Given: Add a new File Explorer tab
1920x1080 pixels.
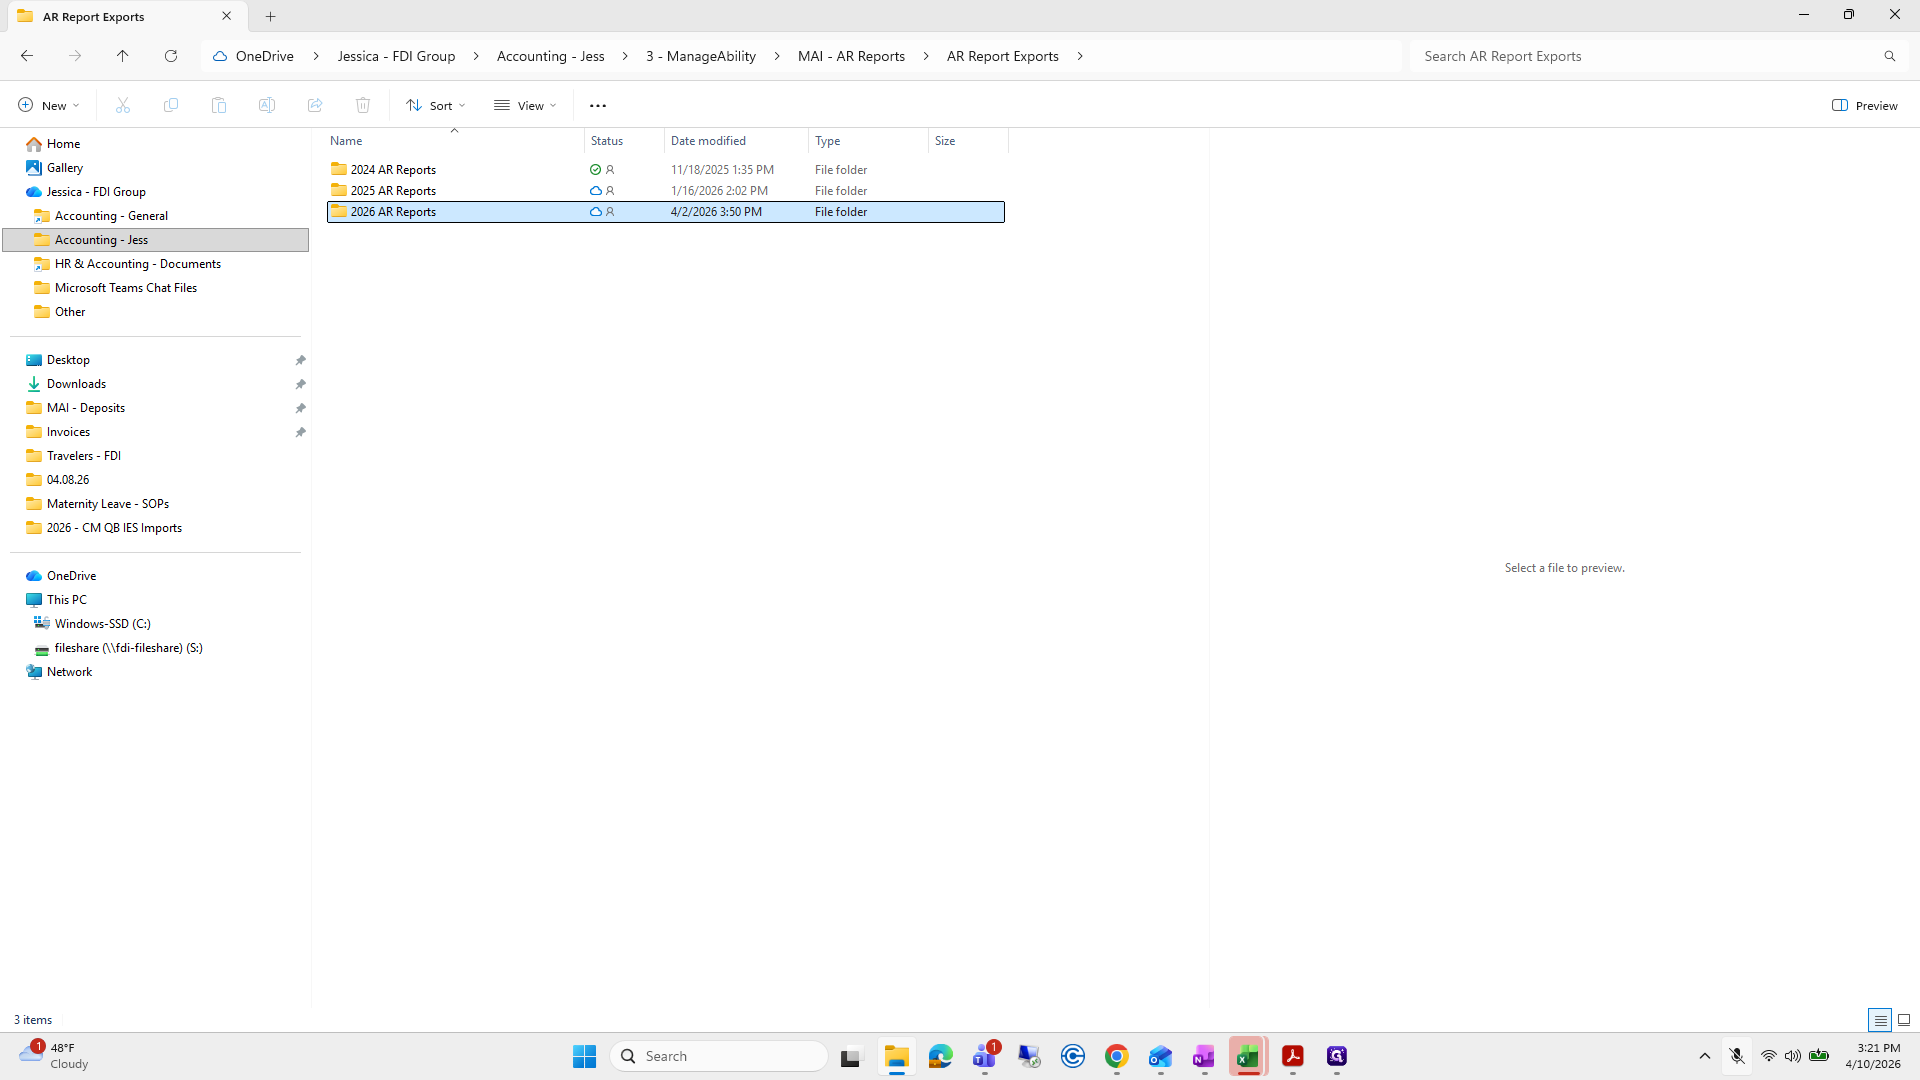Looking at the screenshot, I should pyautogui.click(x=271, y=16).
